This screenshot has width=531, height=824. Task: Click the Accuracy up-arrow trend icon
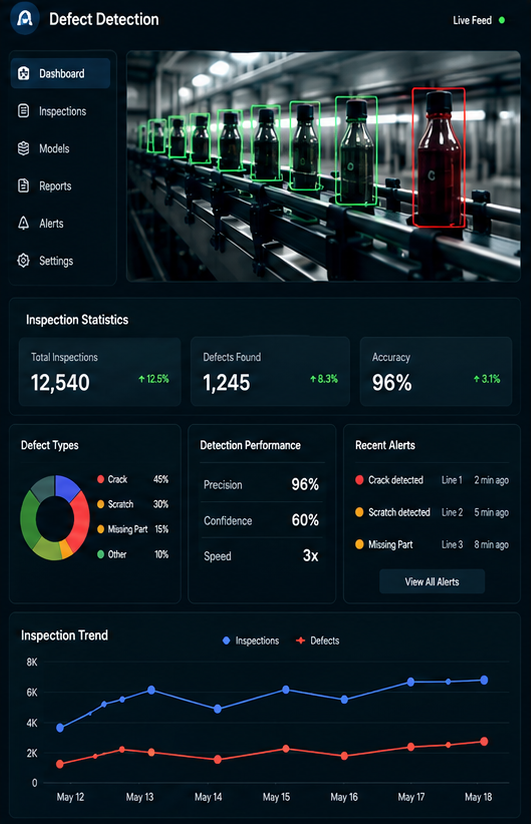tap(476, 378)
